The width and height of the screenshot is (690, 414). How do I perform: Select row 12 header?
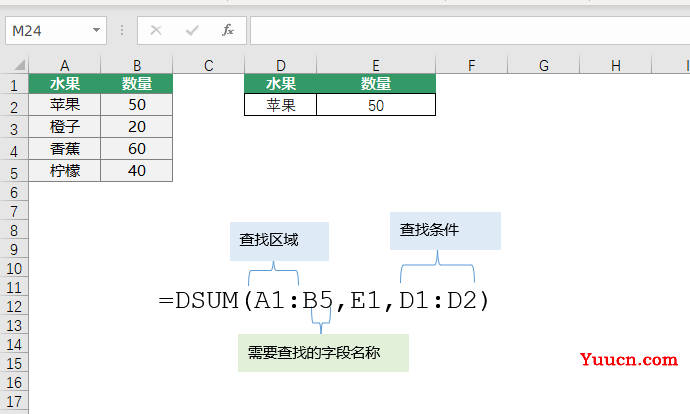pos(14,306)
